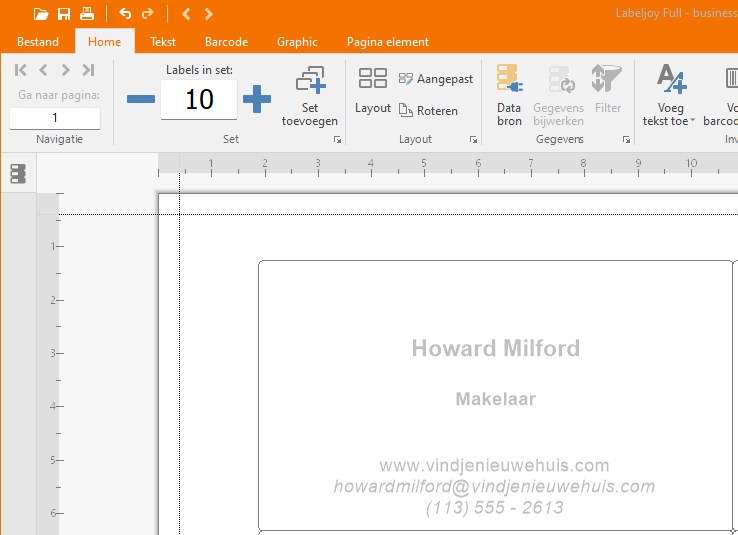The width and height of the screenshot is (738, 535).
Task: Select the (113) 555 - 2613 phone text
Action: point(494,508)
